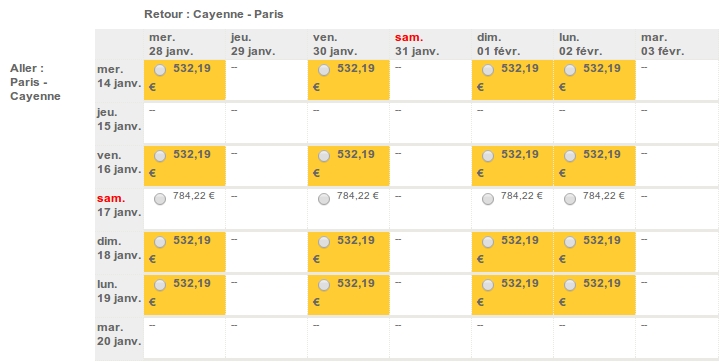Choose 784,22 € fare returning 01 févr.
This screenshot has height=362, width=728.
tap(488, 199)
